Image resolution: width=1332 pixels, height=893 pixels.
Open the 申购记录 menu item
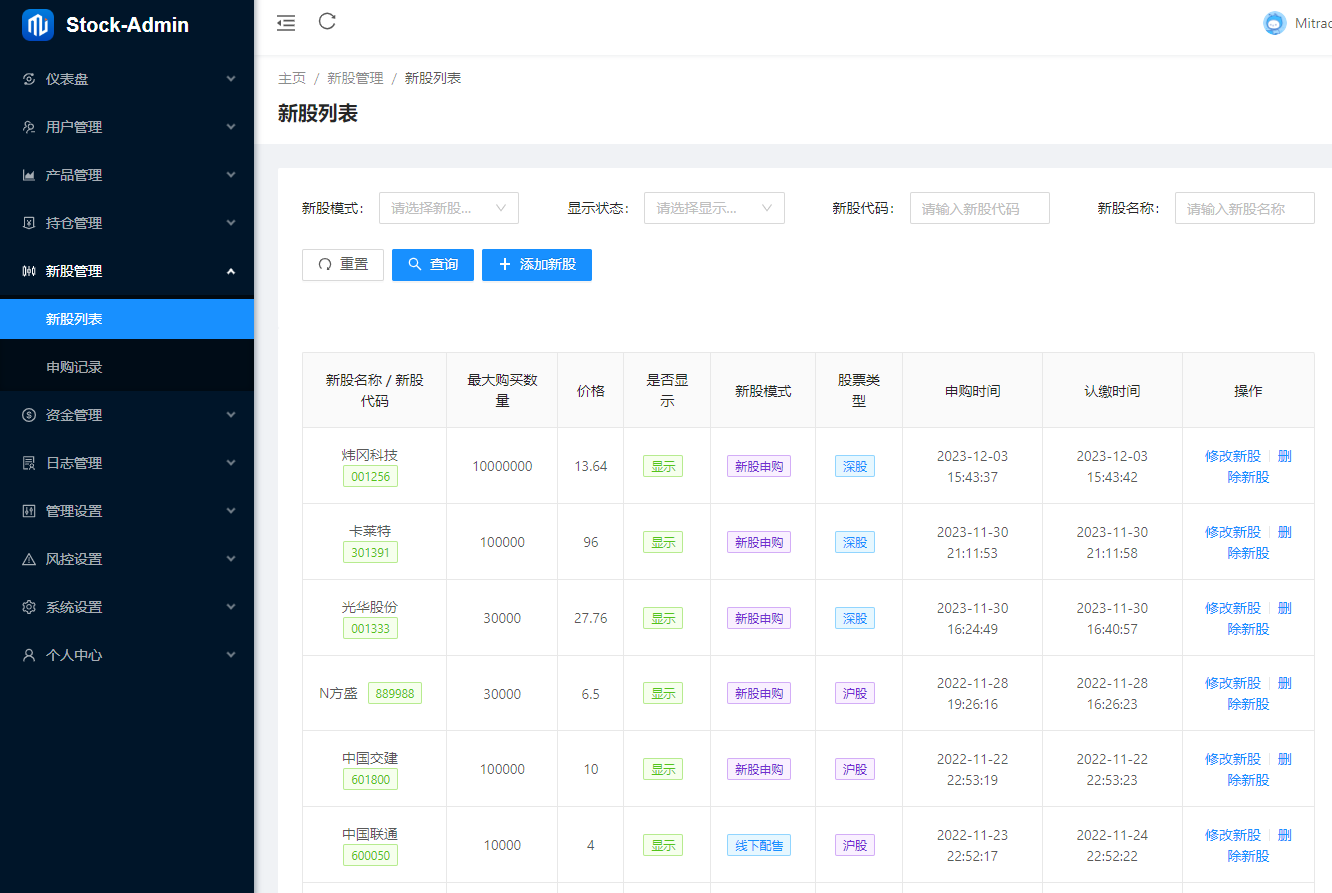point(74,367)
